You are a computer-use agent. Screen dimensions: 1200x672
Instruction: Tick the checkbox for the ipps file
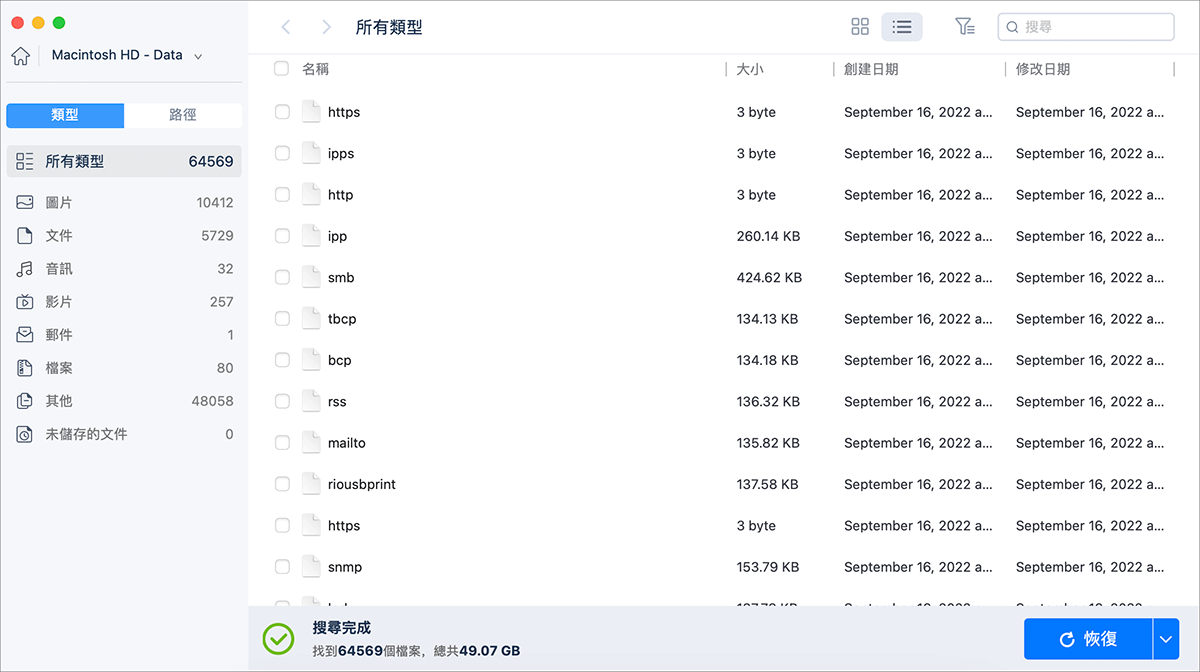point(282,154)
